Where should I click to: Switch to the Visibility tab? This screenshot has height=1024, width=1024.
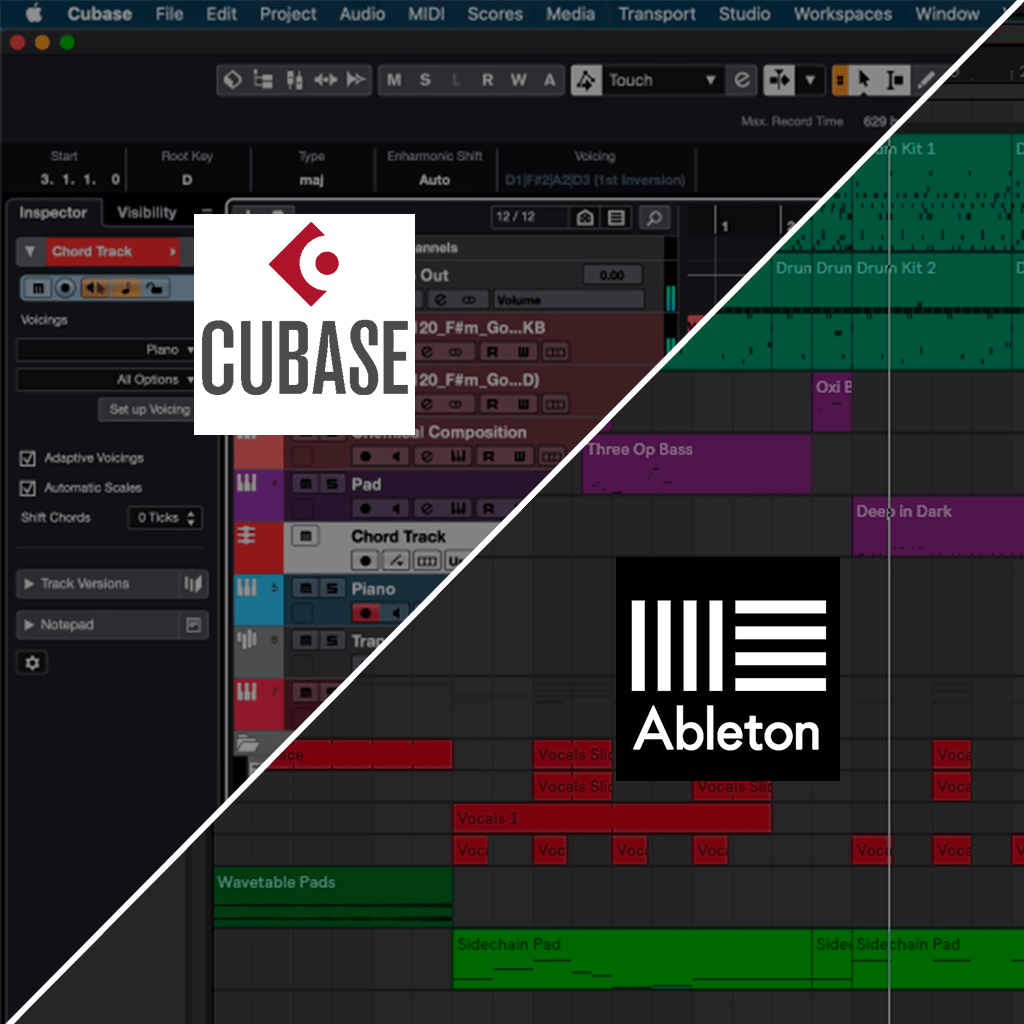pyautogui.click(x=147, y=212)
